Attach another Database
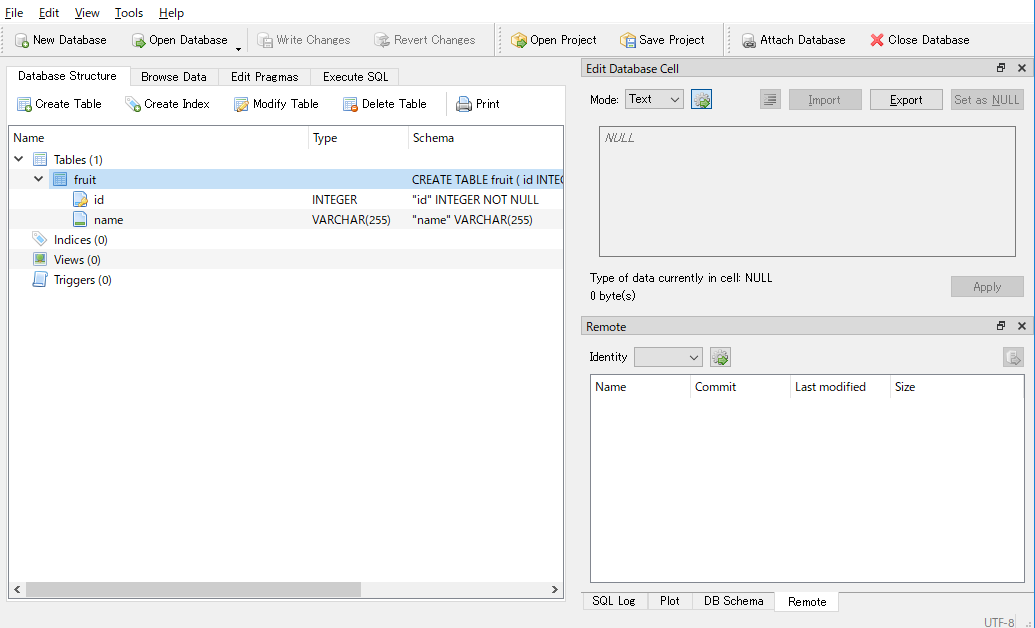Screen dimensions: 1035x628 794,40
